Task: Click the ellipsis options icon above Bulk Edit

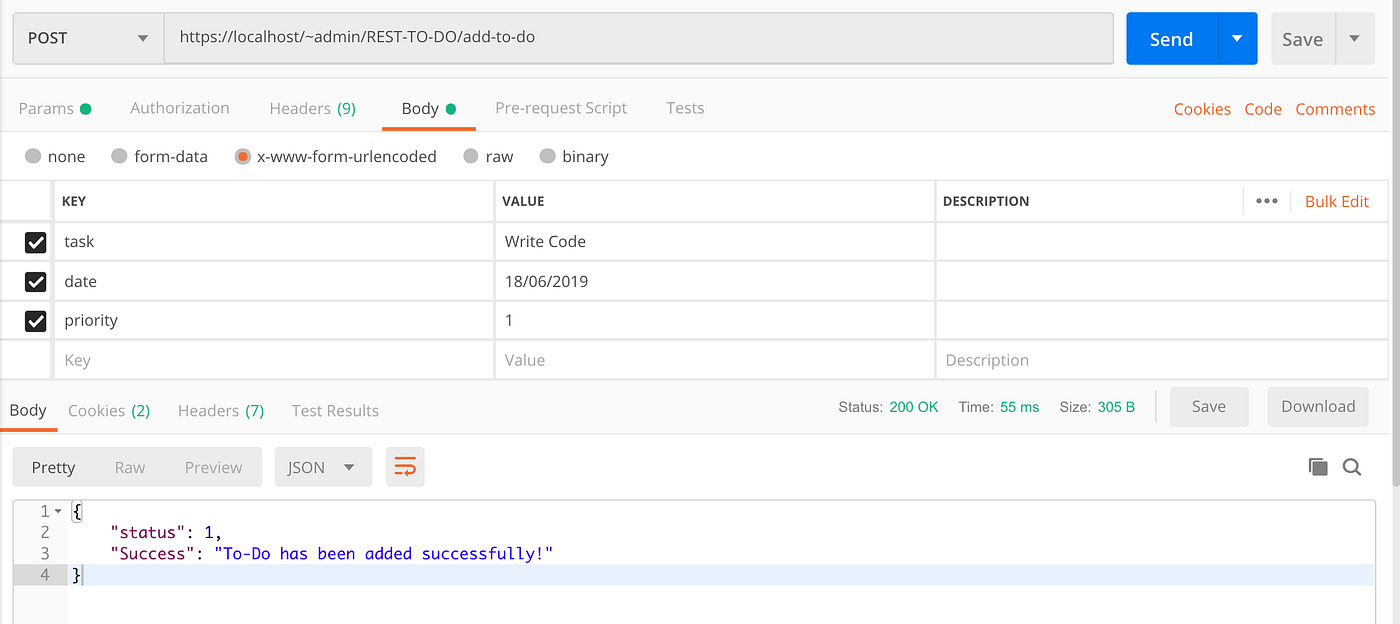Action: [x=1267, y=200]
